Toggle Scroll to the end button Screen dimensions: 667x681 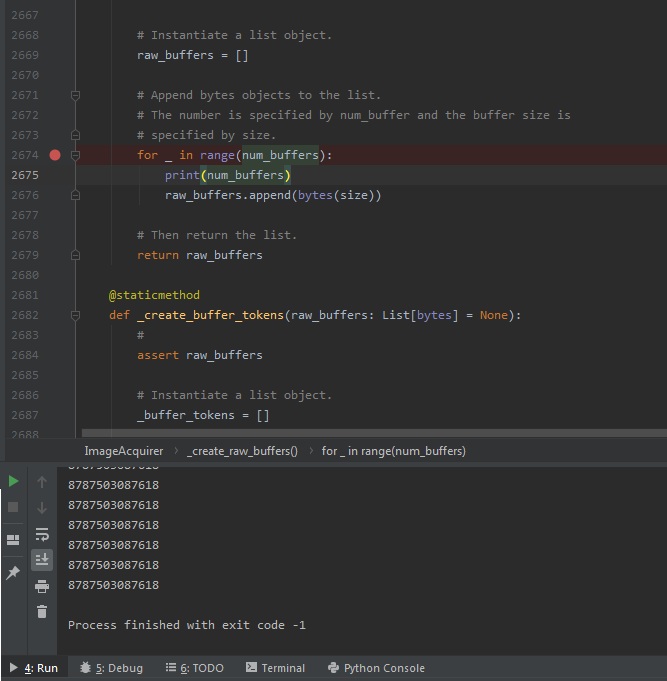point(42,560)
